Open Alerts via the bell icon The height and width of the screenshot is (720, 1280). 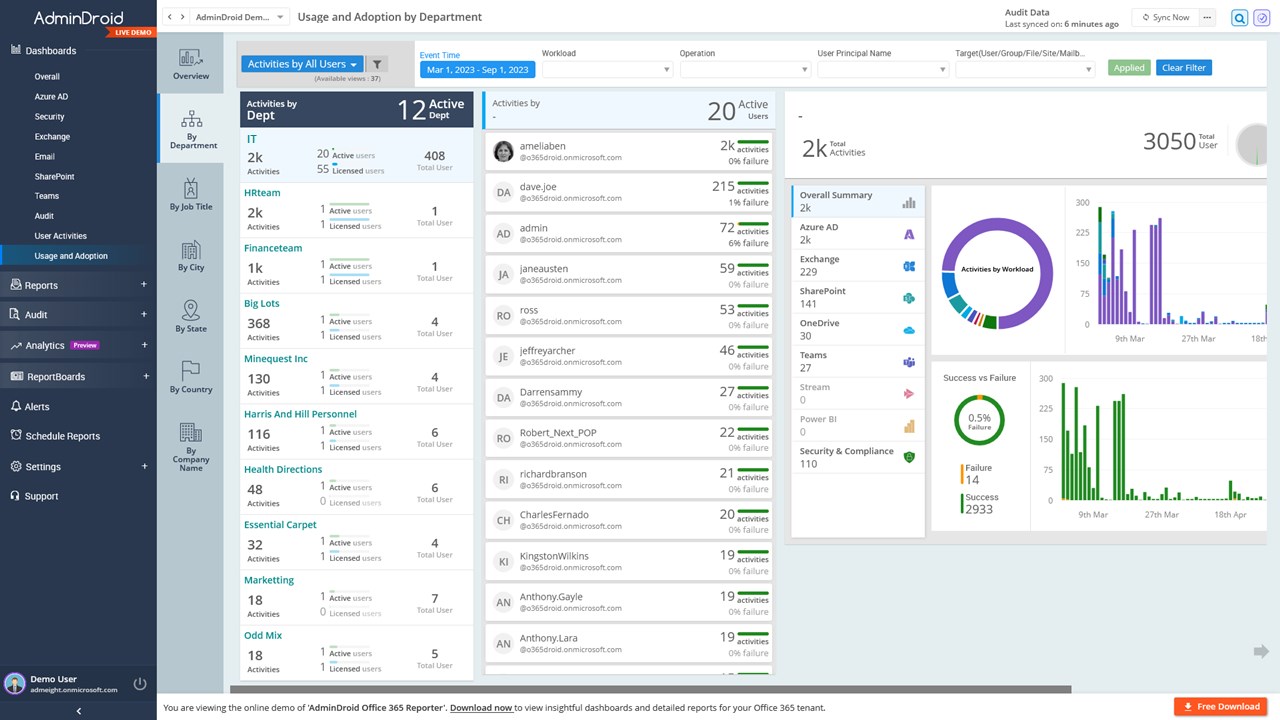[x=15, y=407]
